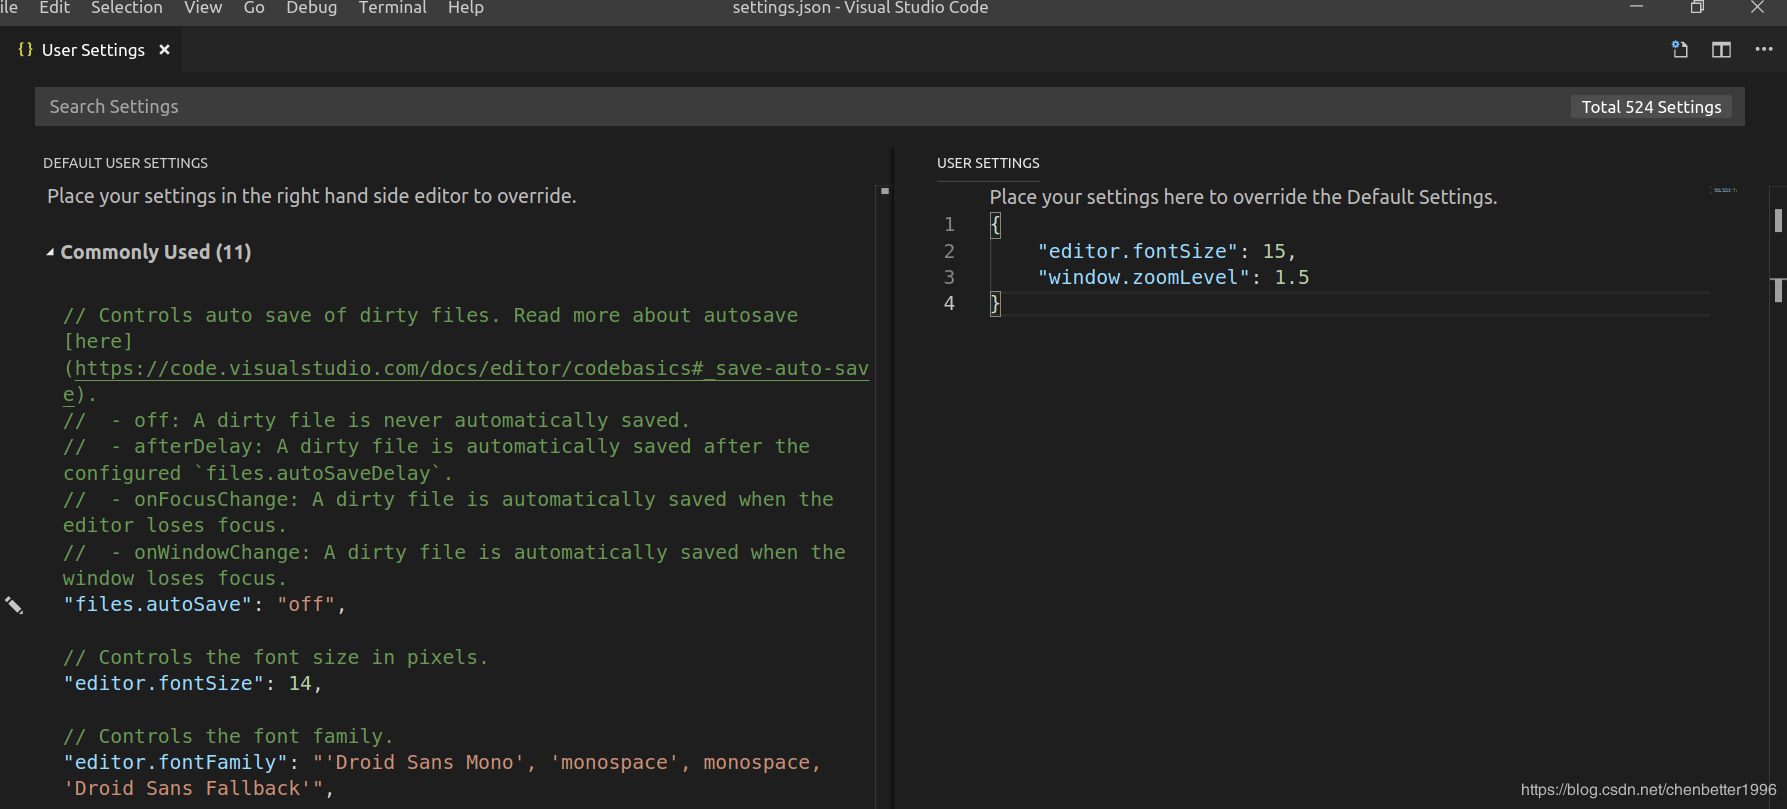The height and width of the screenshot is (809, 1787).
Task: Click the Split Editor icon
Action: coord(1721,50)
